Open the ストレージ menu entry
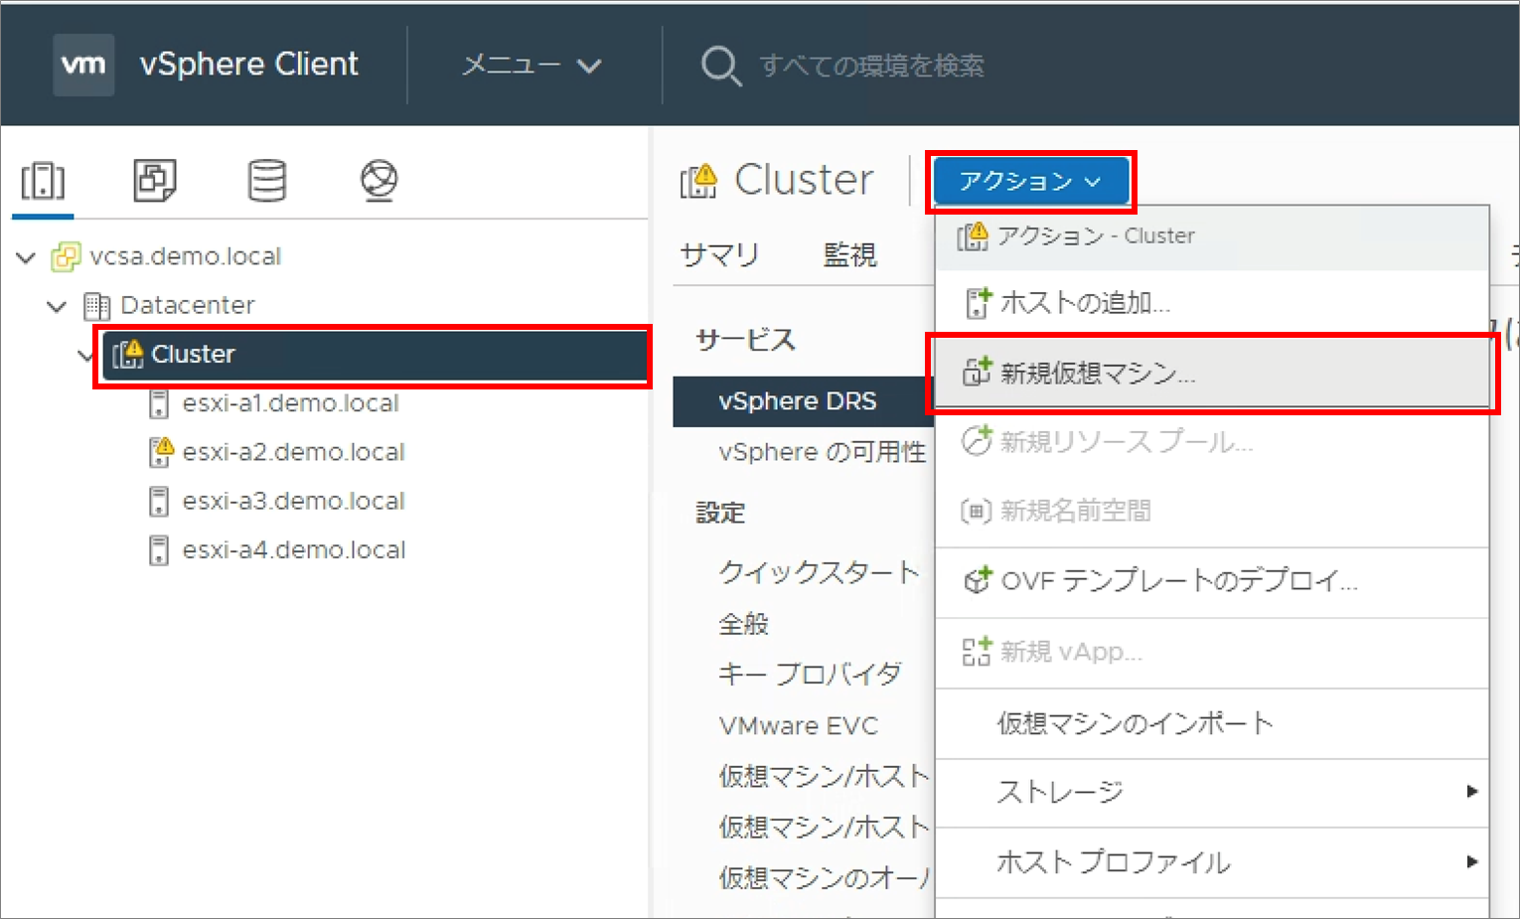1520x919 pixels. coord(1212,792)
